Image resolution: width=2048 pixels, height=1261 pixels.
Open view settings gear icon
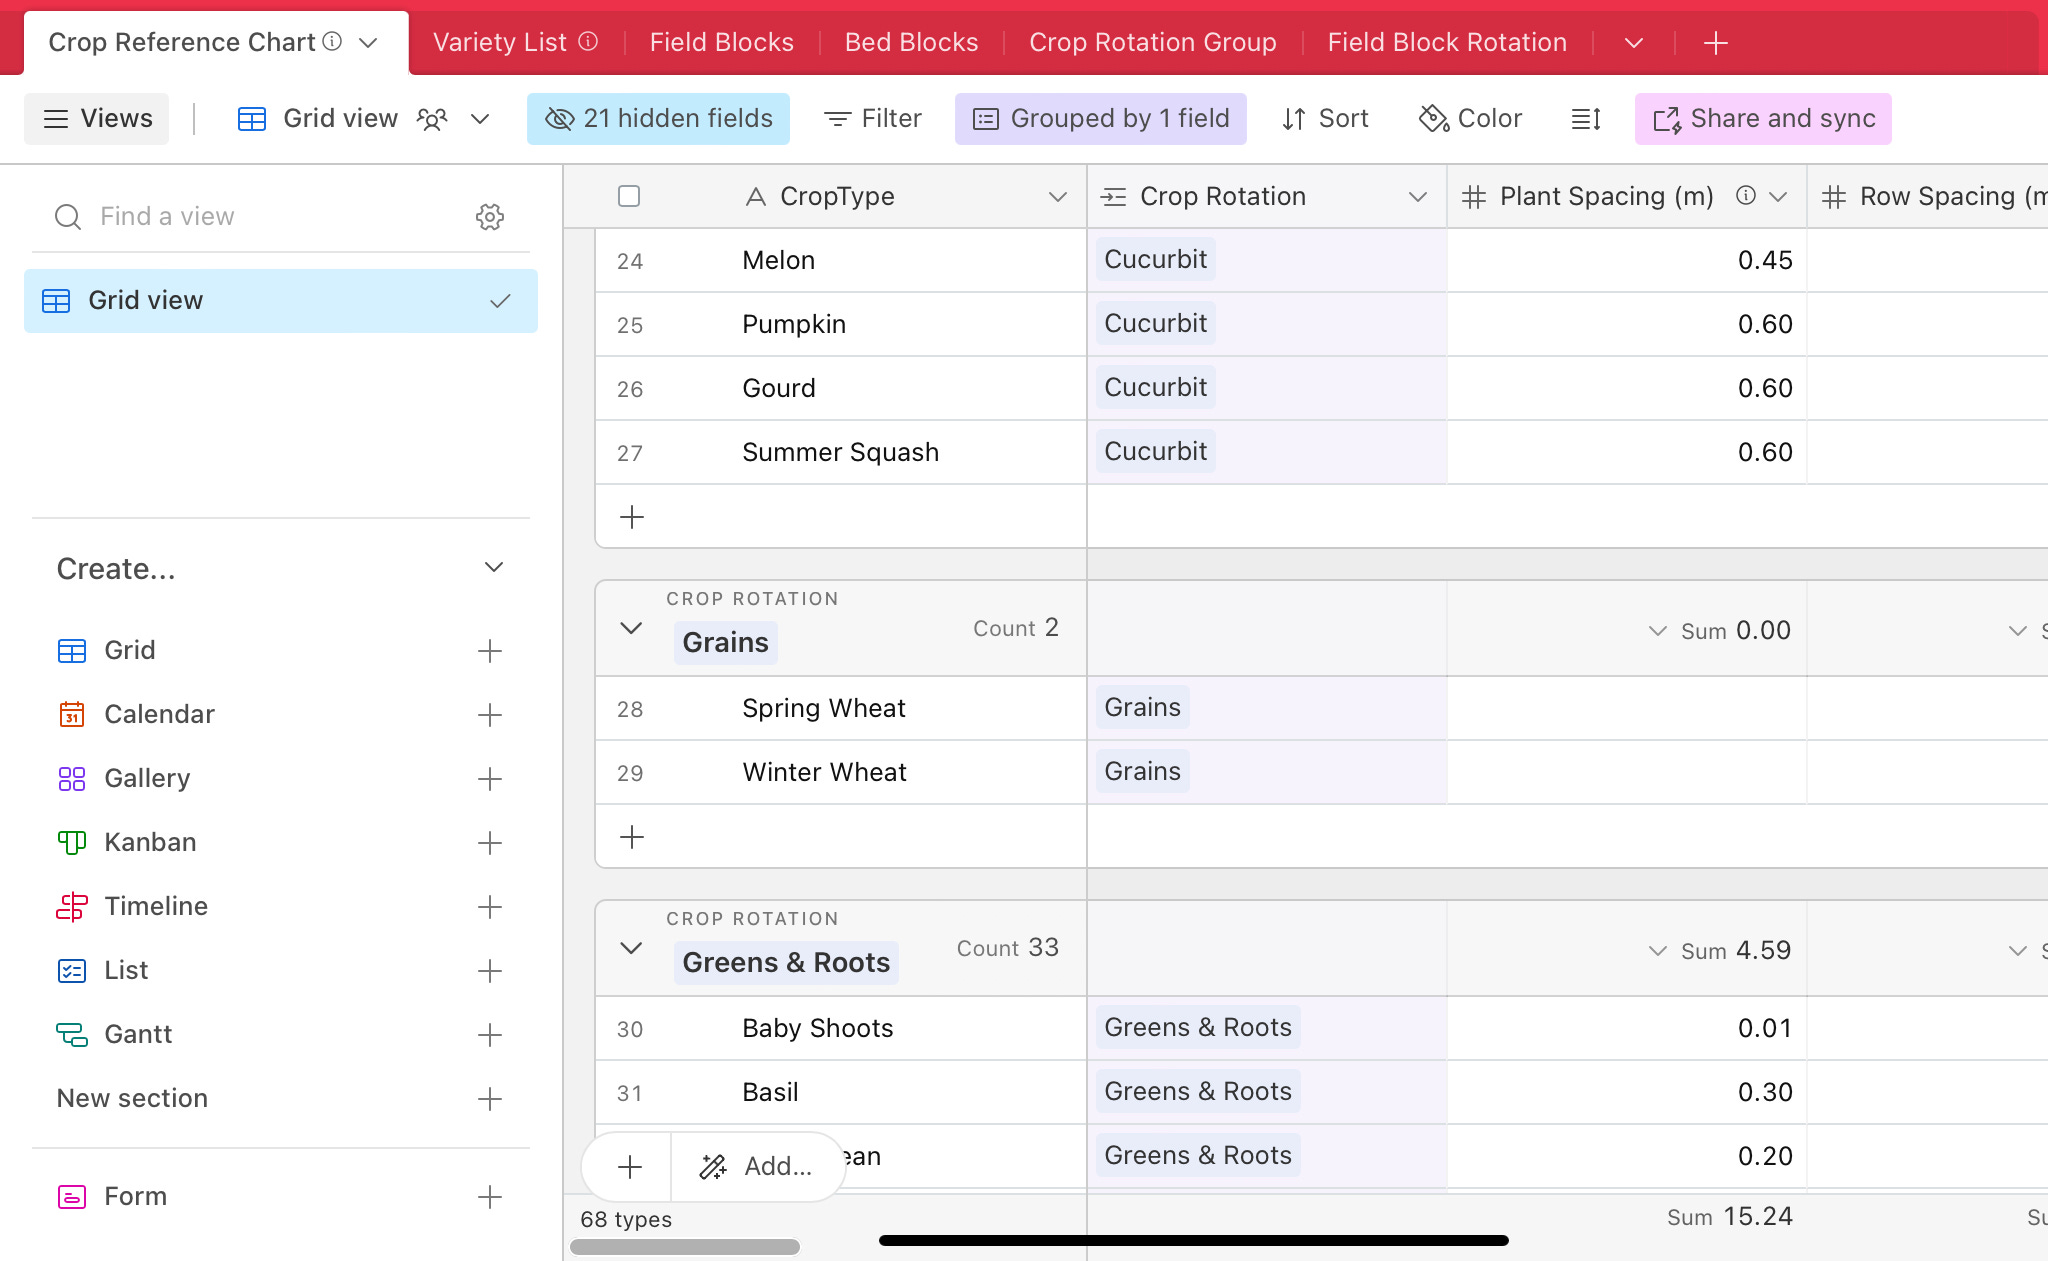489,217
